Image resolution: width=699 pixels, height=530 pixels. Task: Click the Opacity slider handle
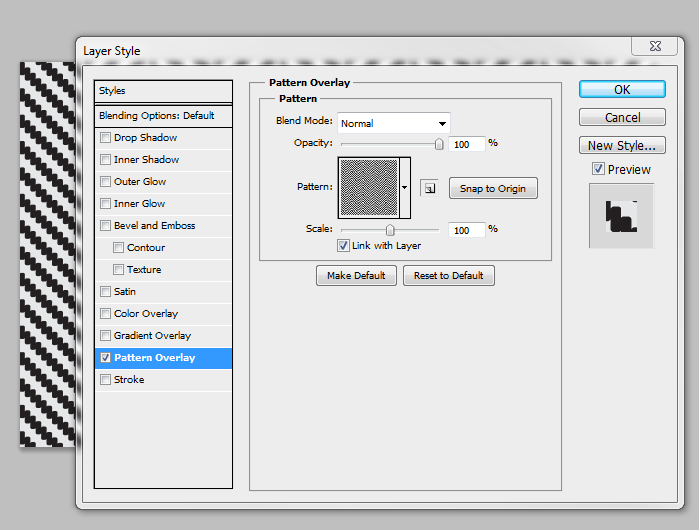pos(439,144)
